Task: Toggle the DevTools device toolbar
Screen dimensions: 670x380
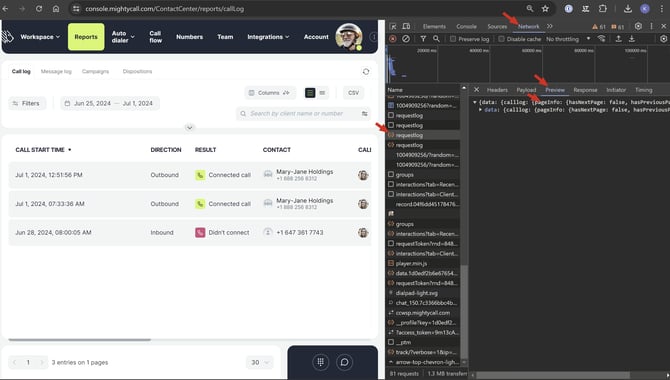Action: click(x=406, y=26)
